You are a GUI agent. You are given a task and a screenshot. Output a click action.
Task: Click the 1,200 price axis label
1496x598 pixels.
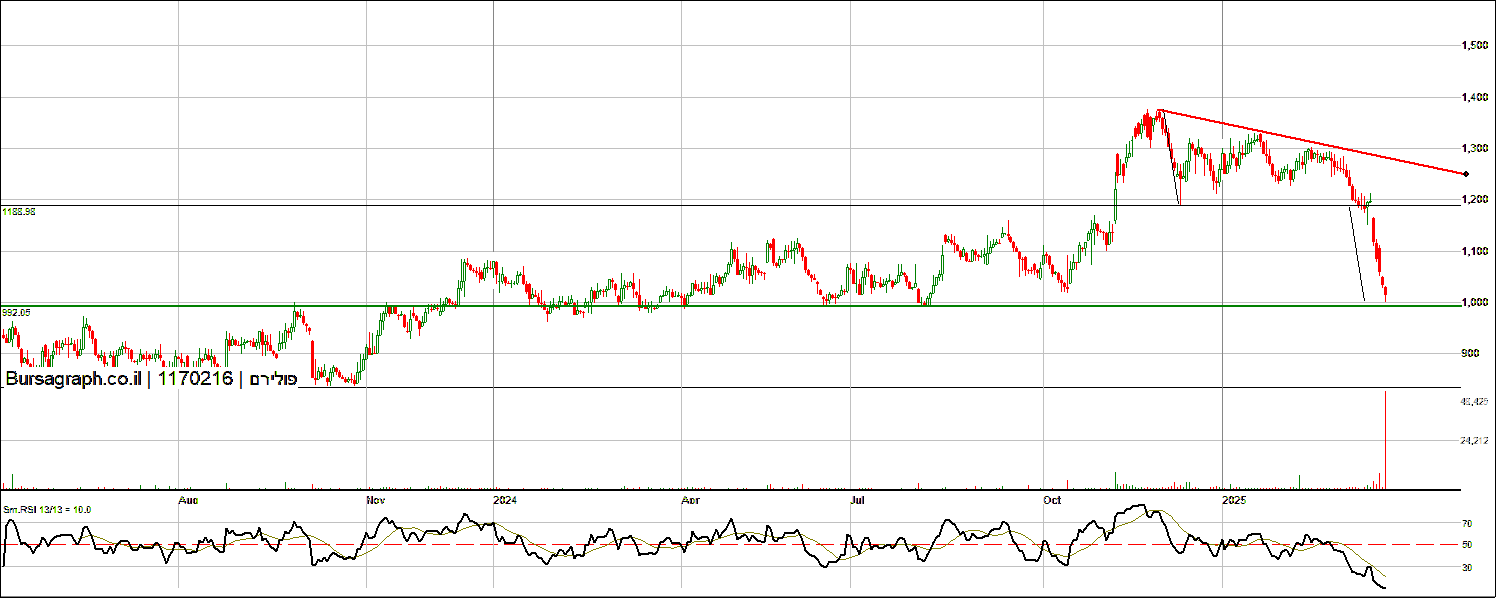1473,200
